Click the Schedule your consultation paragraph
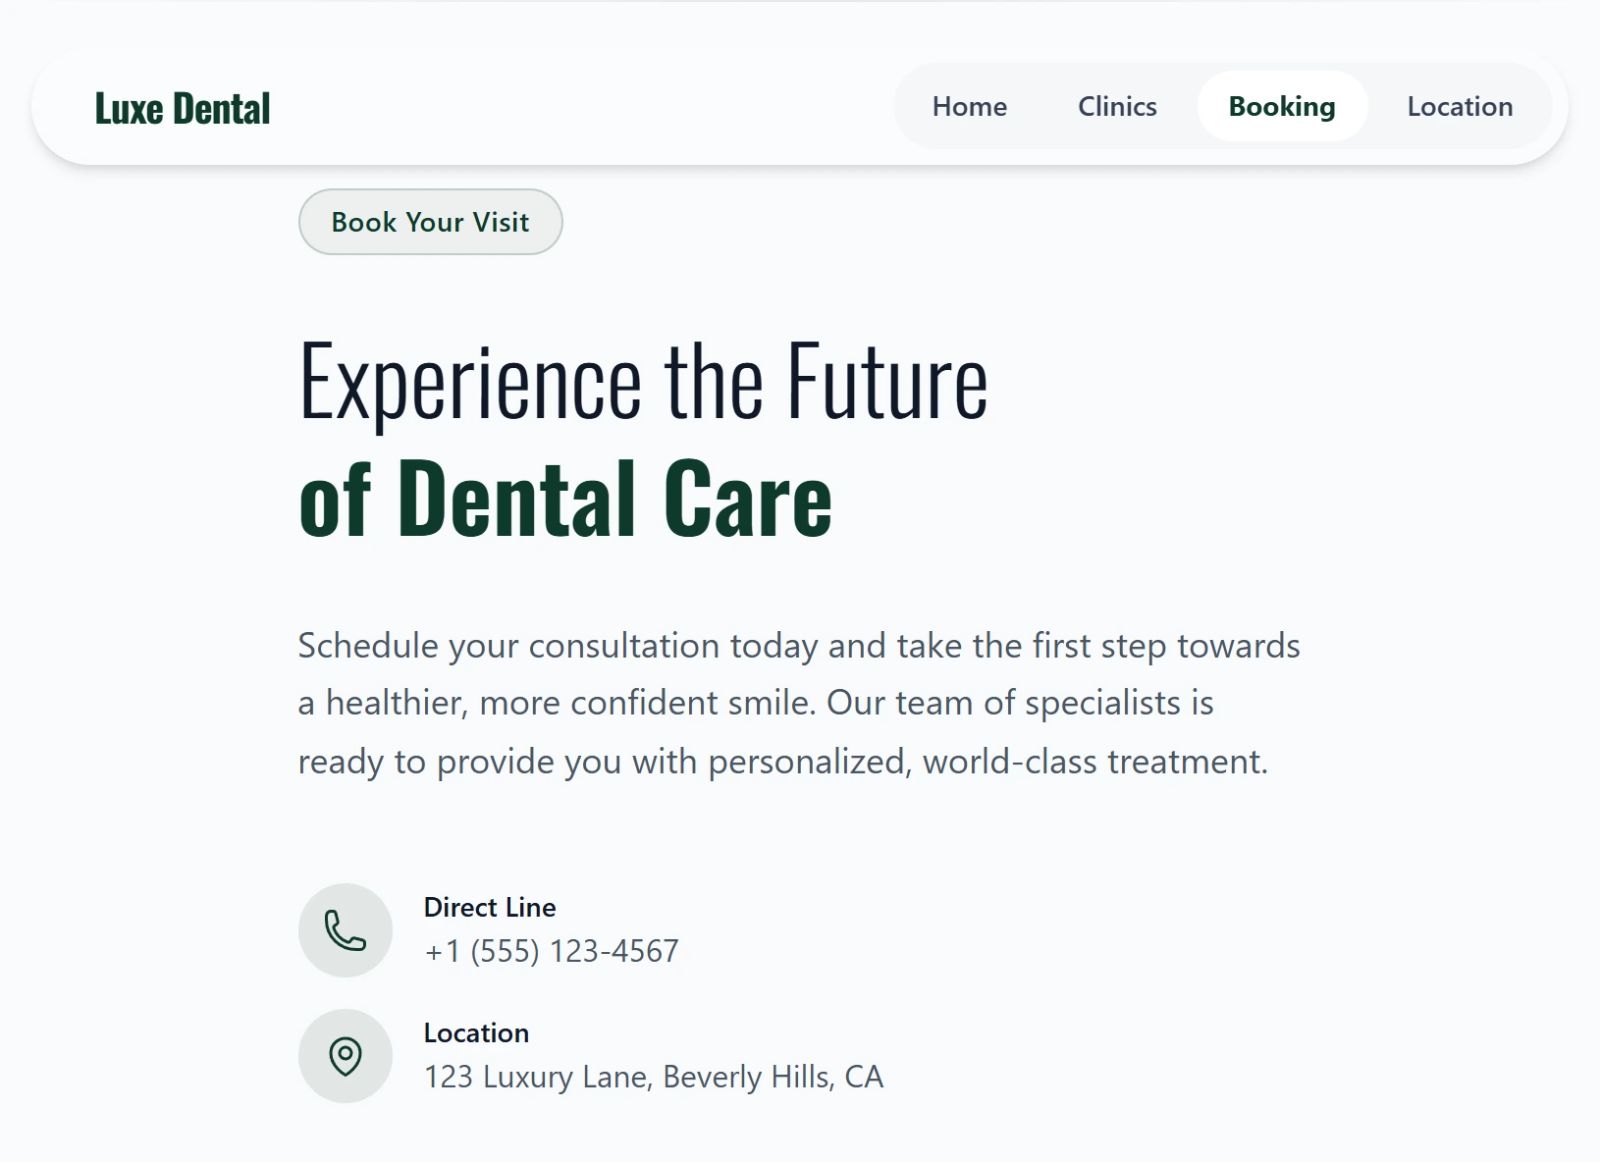The image size is (1600, 1162). 799,703
